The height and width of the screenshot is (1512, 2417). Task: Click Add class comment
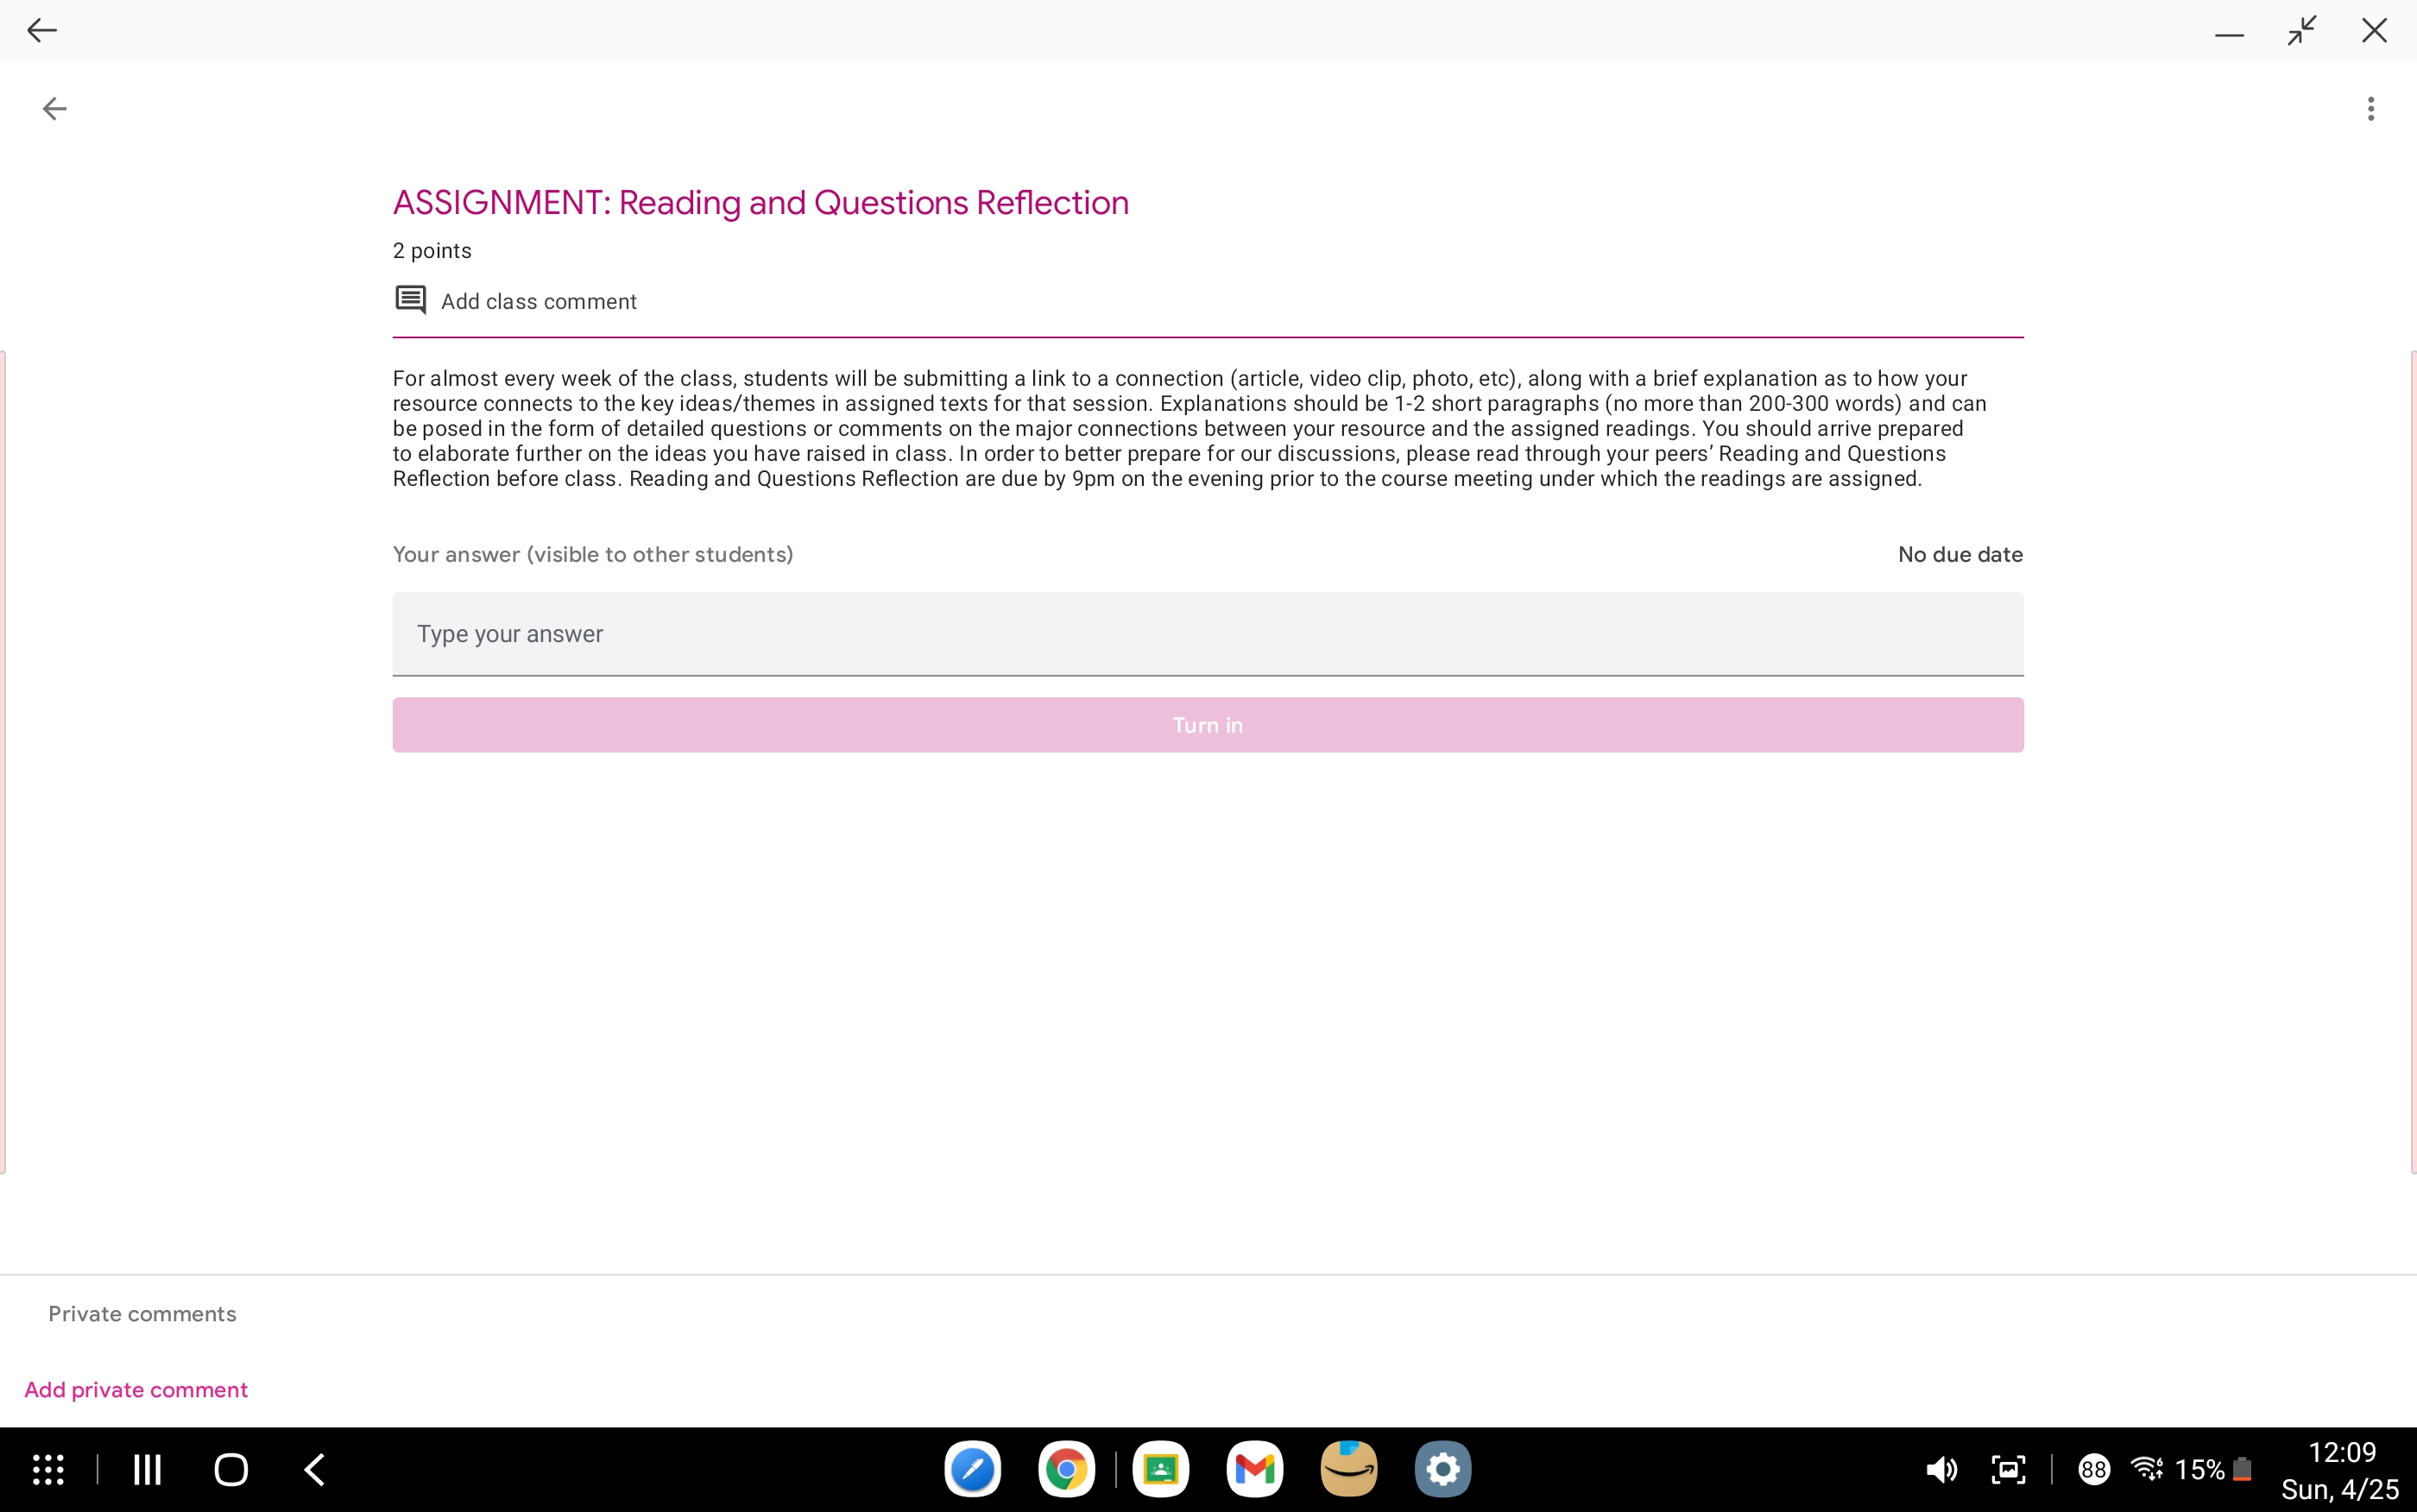pyautogui.click(x=538, y=301)
